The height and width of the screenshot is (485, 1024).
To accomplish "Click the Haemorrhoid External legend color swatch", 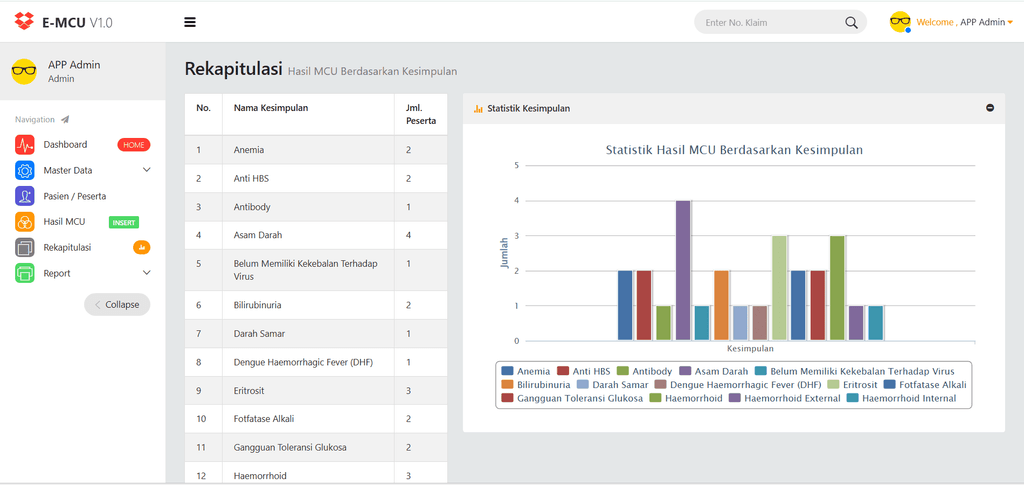I will (x=735, y=398).
